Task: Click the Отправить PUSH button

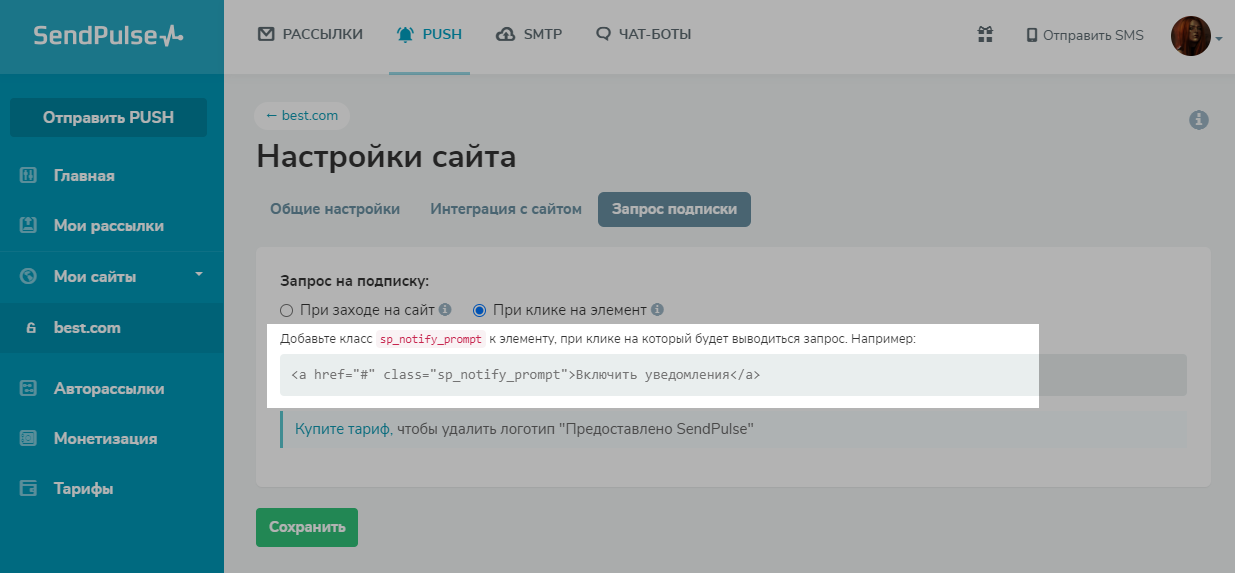Action: pos(108,117)
